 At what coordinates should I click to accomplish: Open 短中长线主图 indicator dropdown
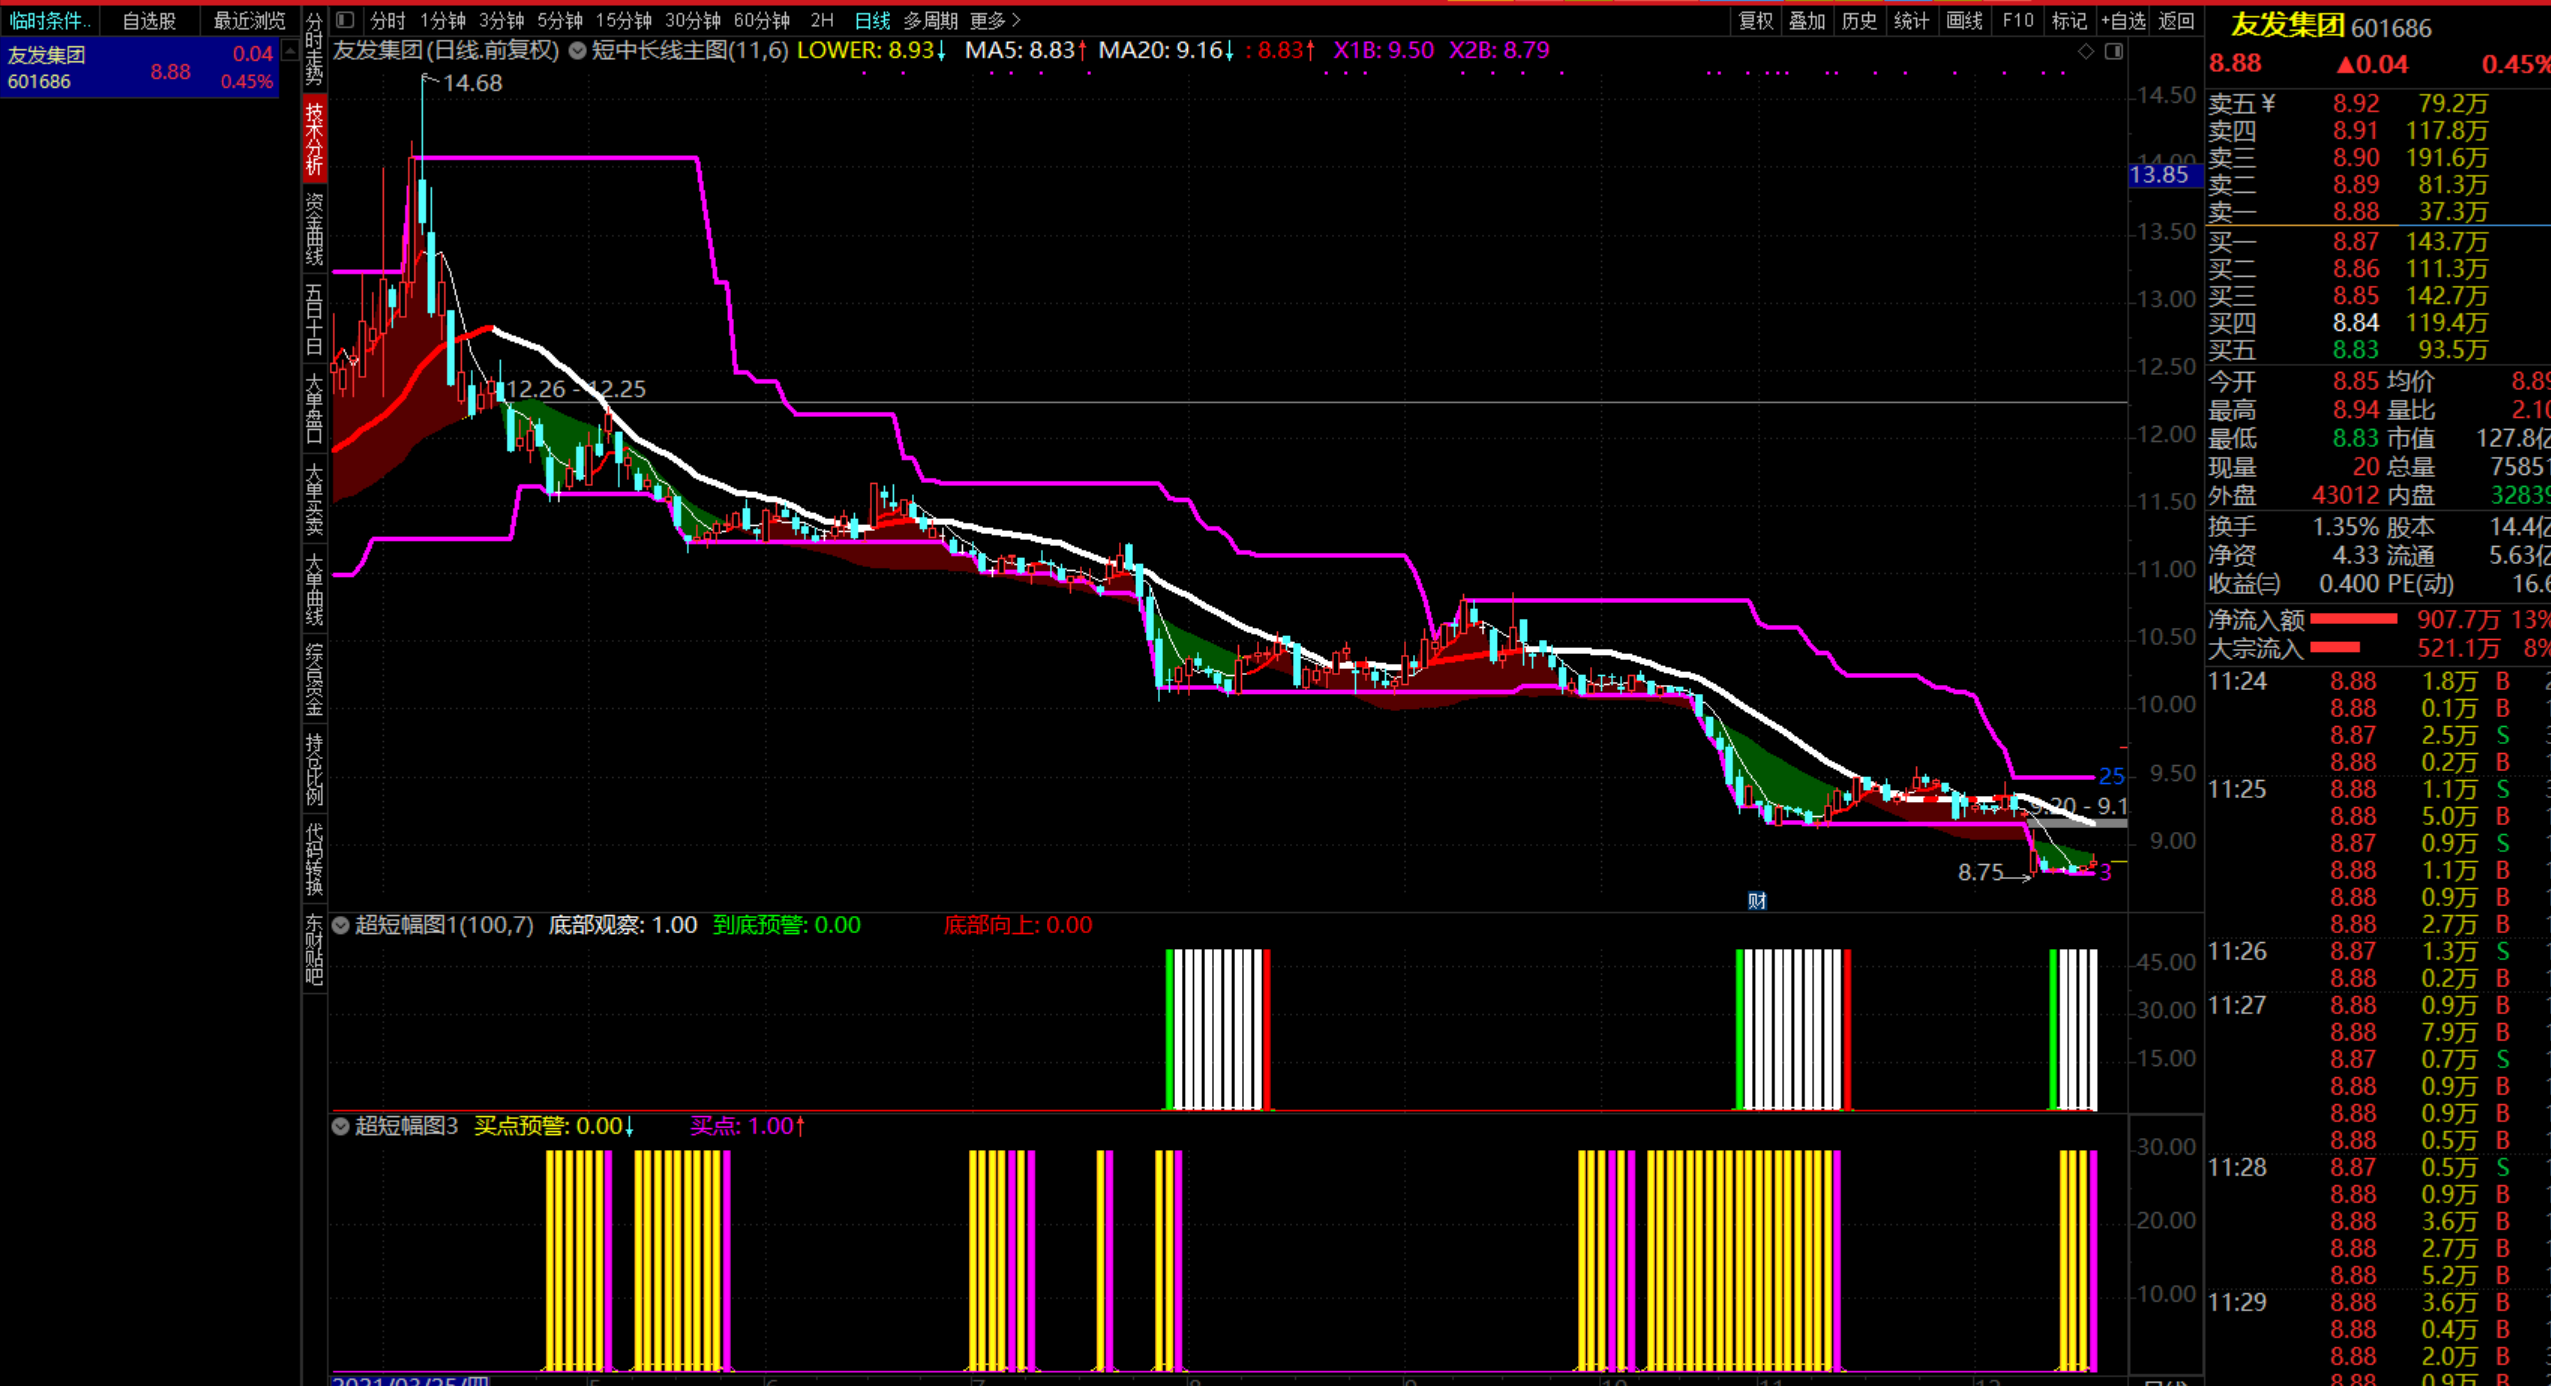(578, 50)
